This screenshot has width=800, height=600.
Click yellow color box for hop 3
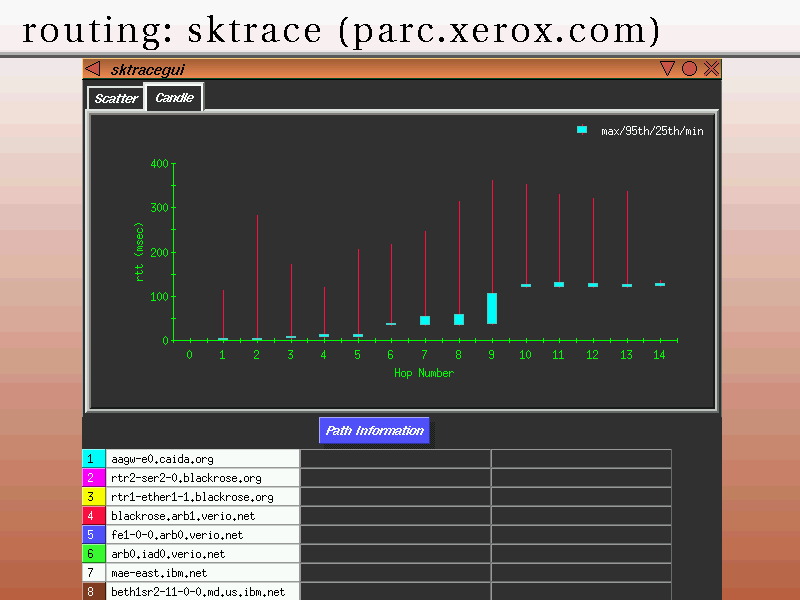[93, 496]
